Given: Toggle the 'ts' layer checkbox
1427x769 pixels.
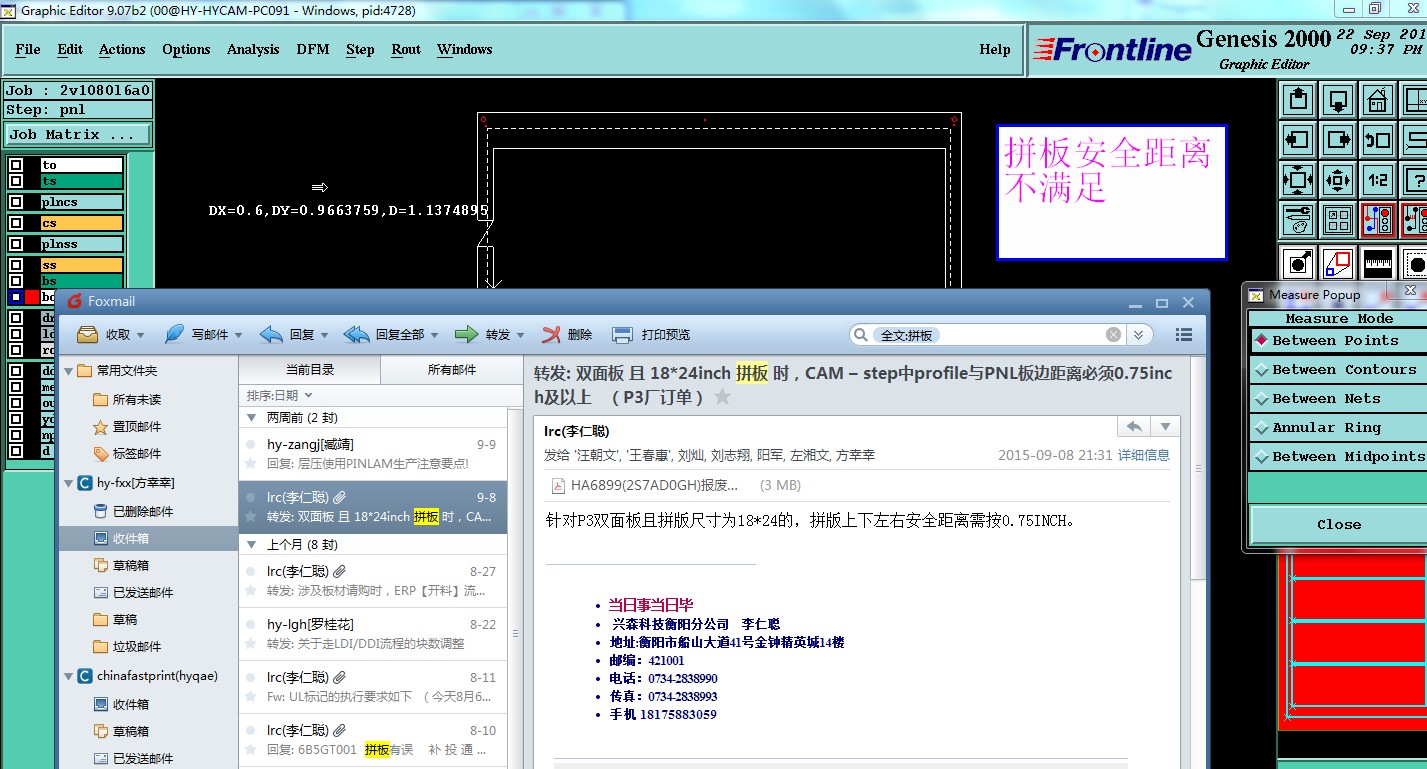Looking at the screenshot, I should point(15,181).
